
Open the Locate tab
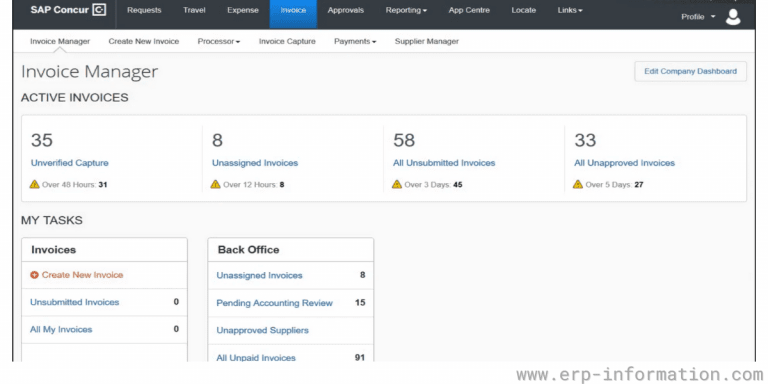click(x=524, y=10)
